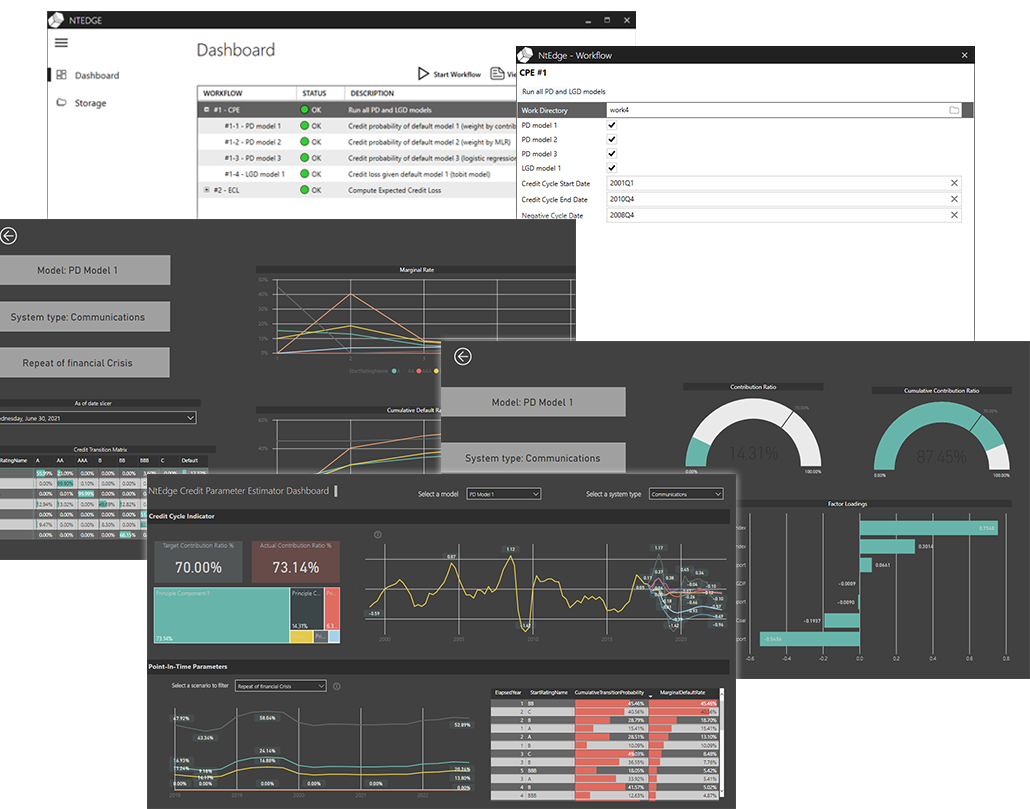Click the Storage folder icon in sidebar

click(61, 102)
